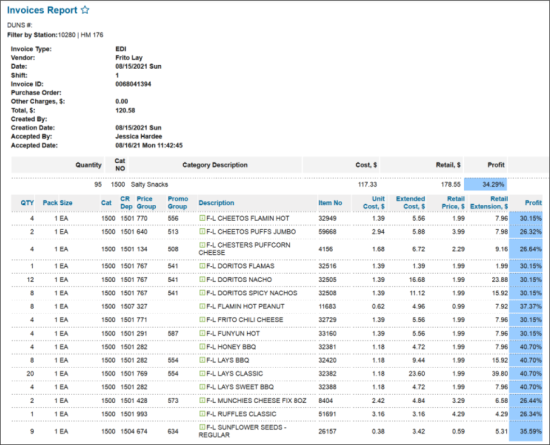
Task: Select promo group 573 for MUNCHIES CHEESE FIX
Action: point(173,400)
